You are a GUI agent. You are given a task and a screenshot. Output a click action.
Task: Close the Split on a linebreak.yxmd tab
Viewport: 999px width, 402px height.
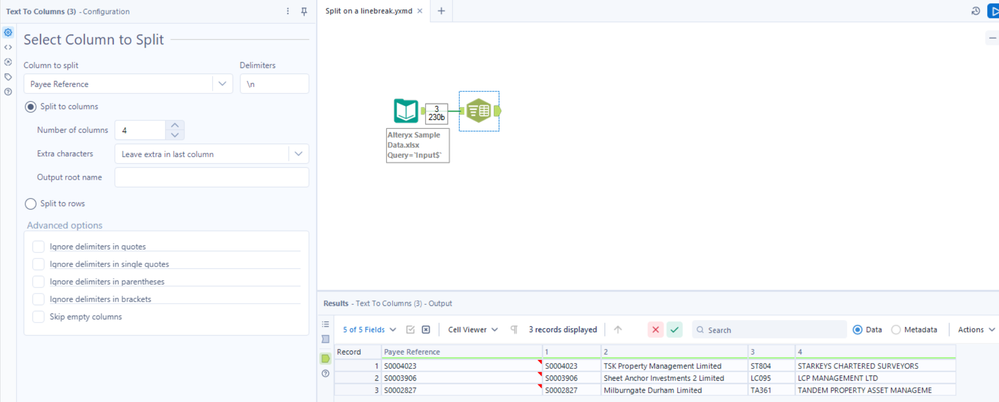pyautogui.click(x=419, y=11)
